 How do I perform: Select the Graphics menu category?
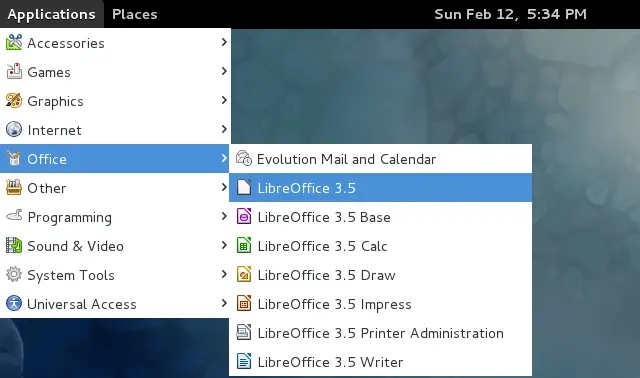(115, 100)
